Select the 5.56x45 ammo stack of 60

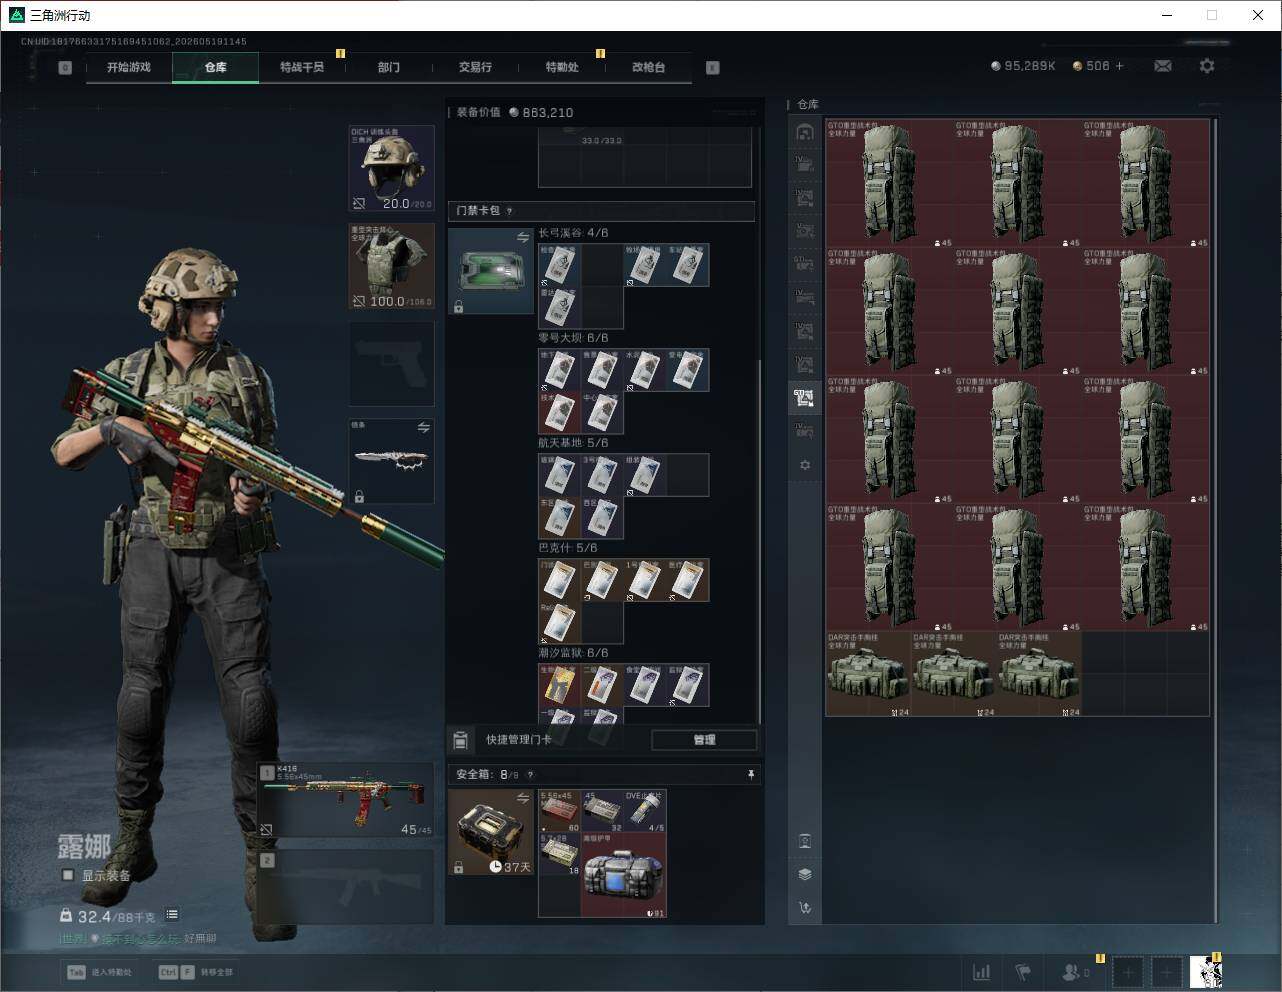[560, 811]
